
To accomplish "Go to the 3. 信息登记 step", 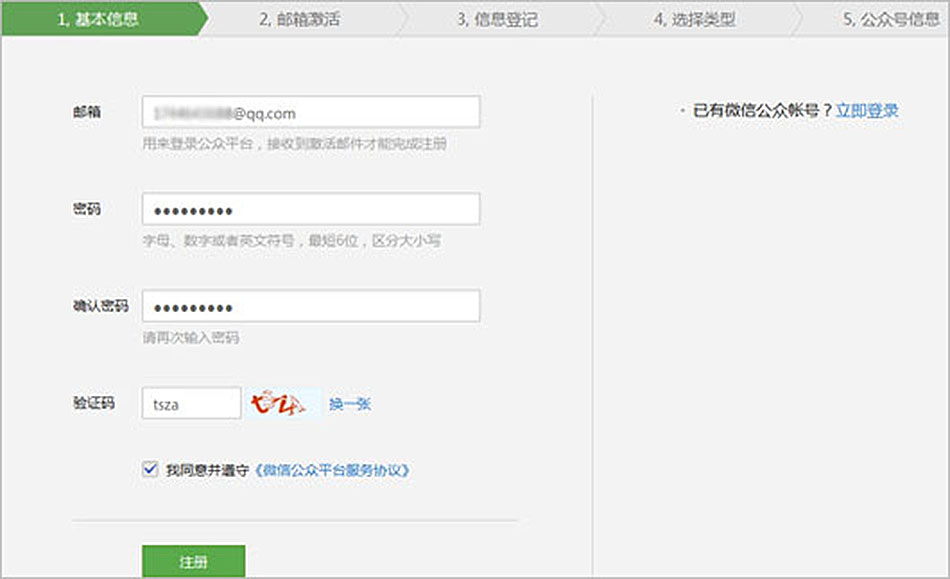I will pyautogui.click(x=497, y=19).
